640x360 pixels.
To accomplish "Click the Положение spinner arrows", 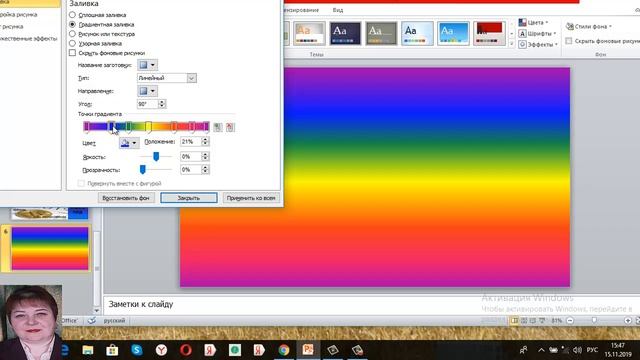I will pos(205,142).
